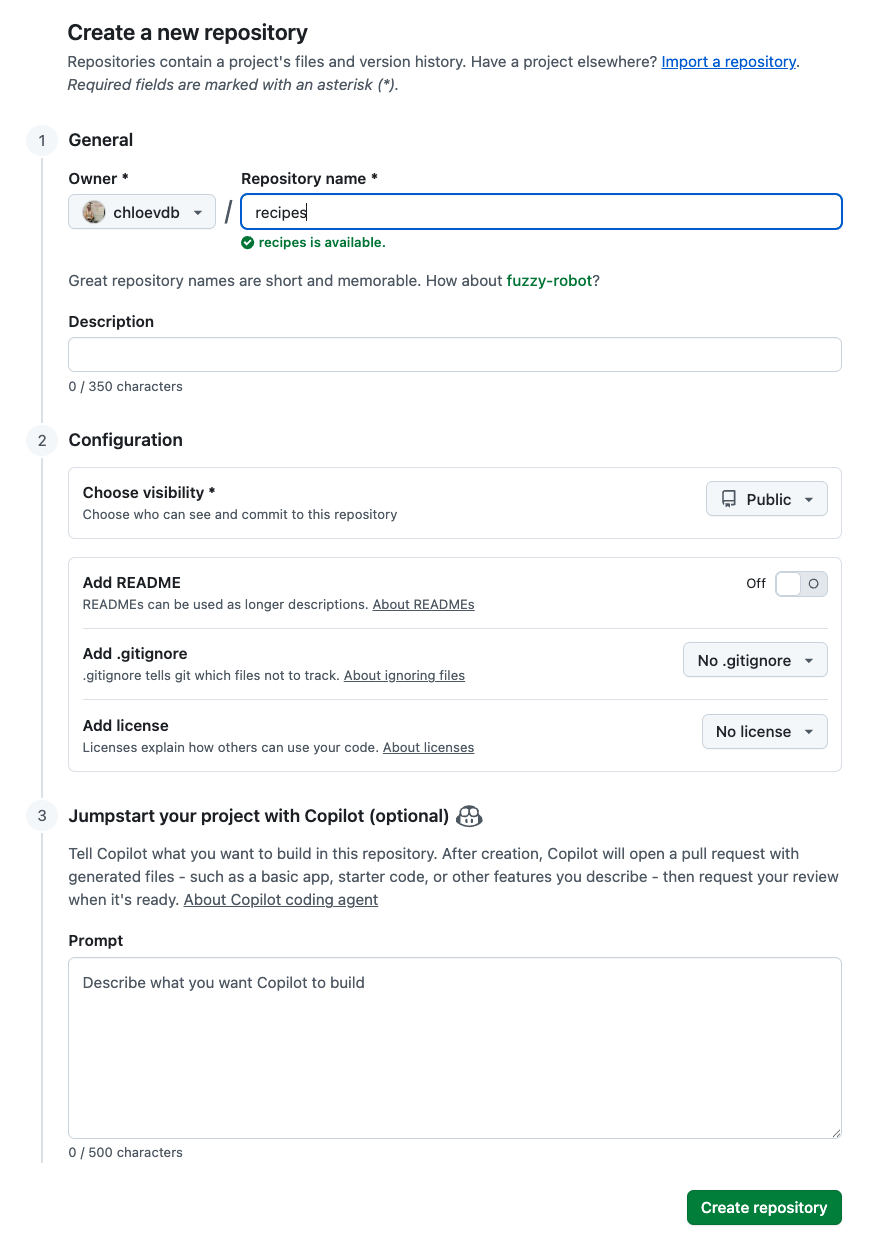
Task: Click the step 3 Jumpstart number marker
Action: 42,816
